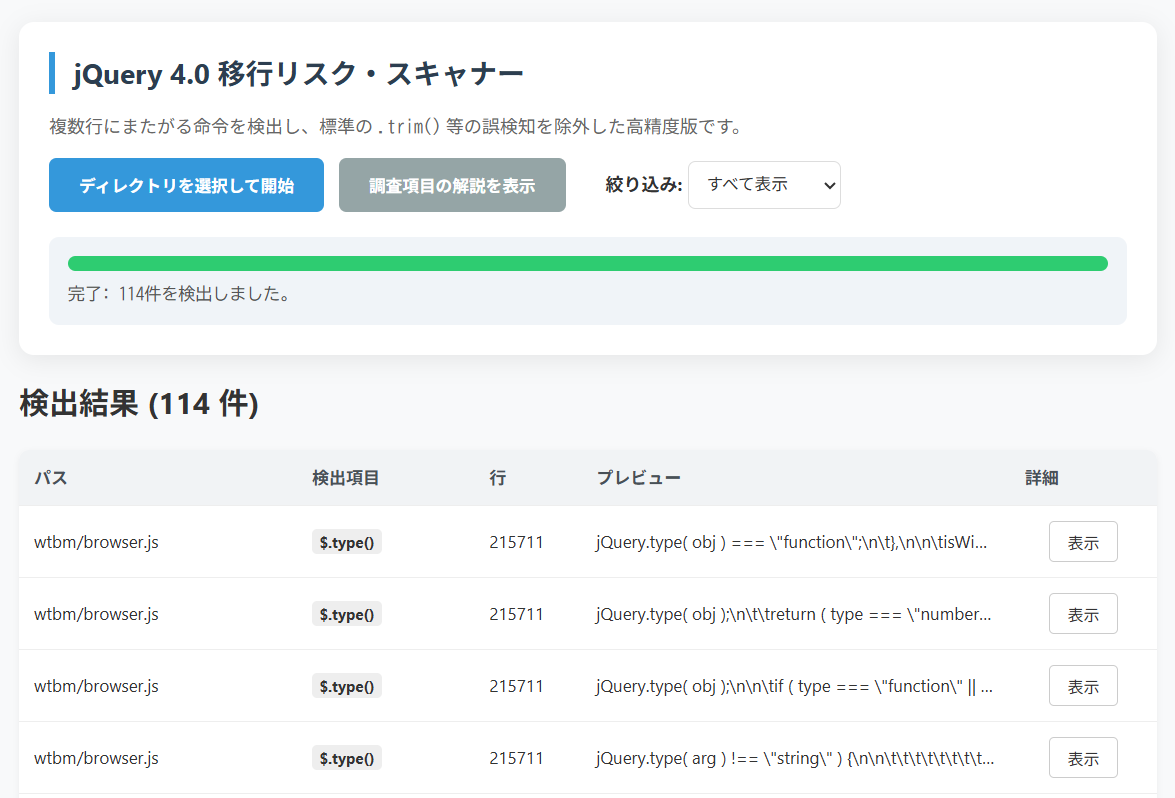Click $.type() tag in the type === "number row
The width and height of the screenshot is (1175, 798).
pyautogui.click(x=347, y=614)
